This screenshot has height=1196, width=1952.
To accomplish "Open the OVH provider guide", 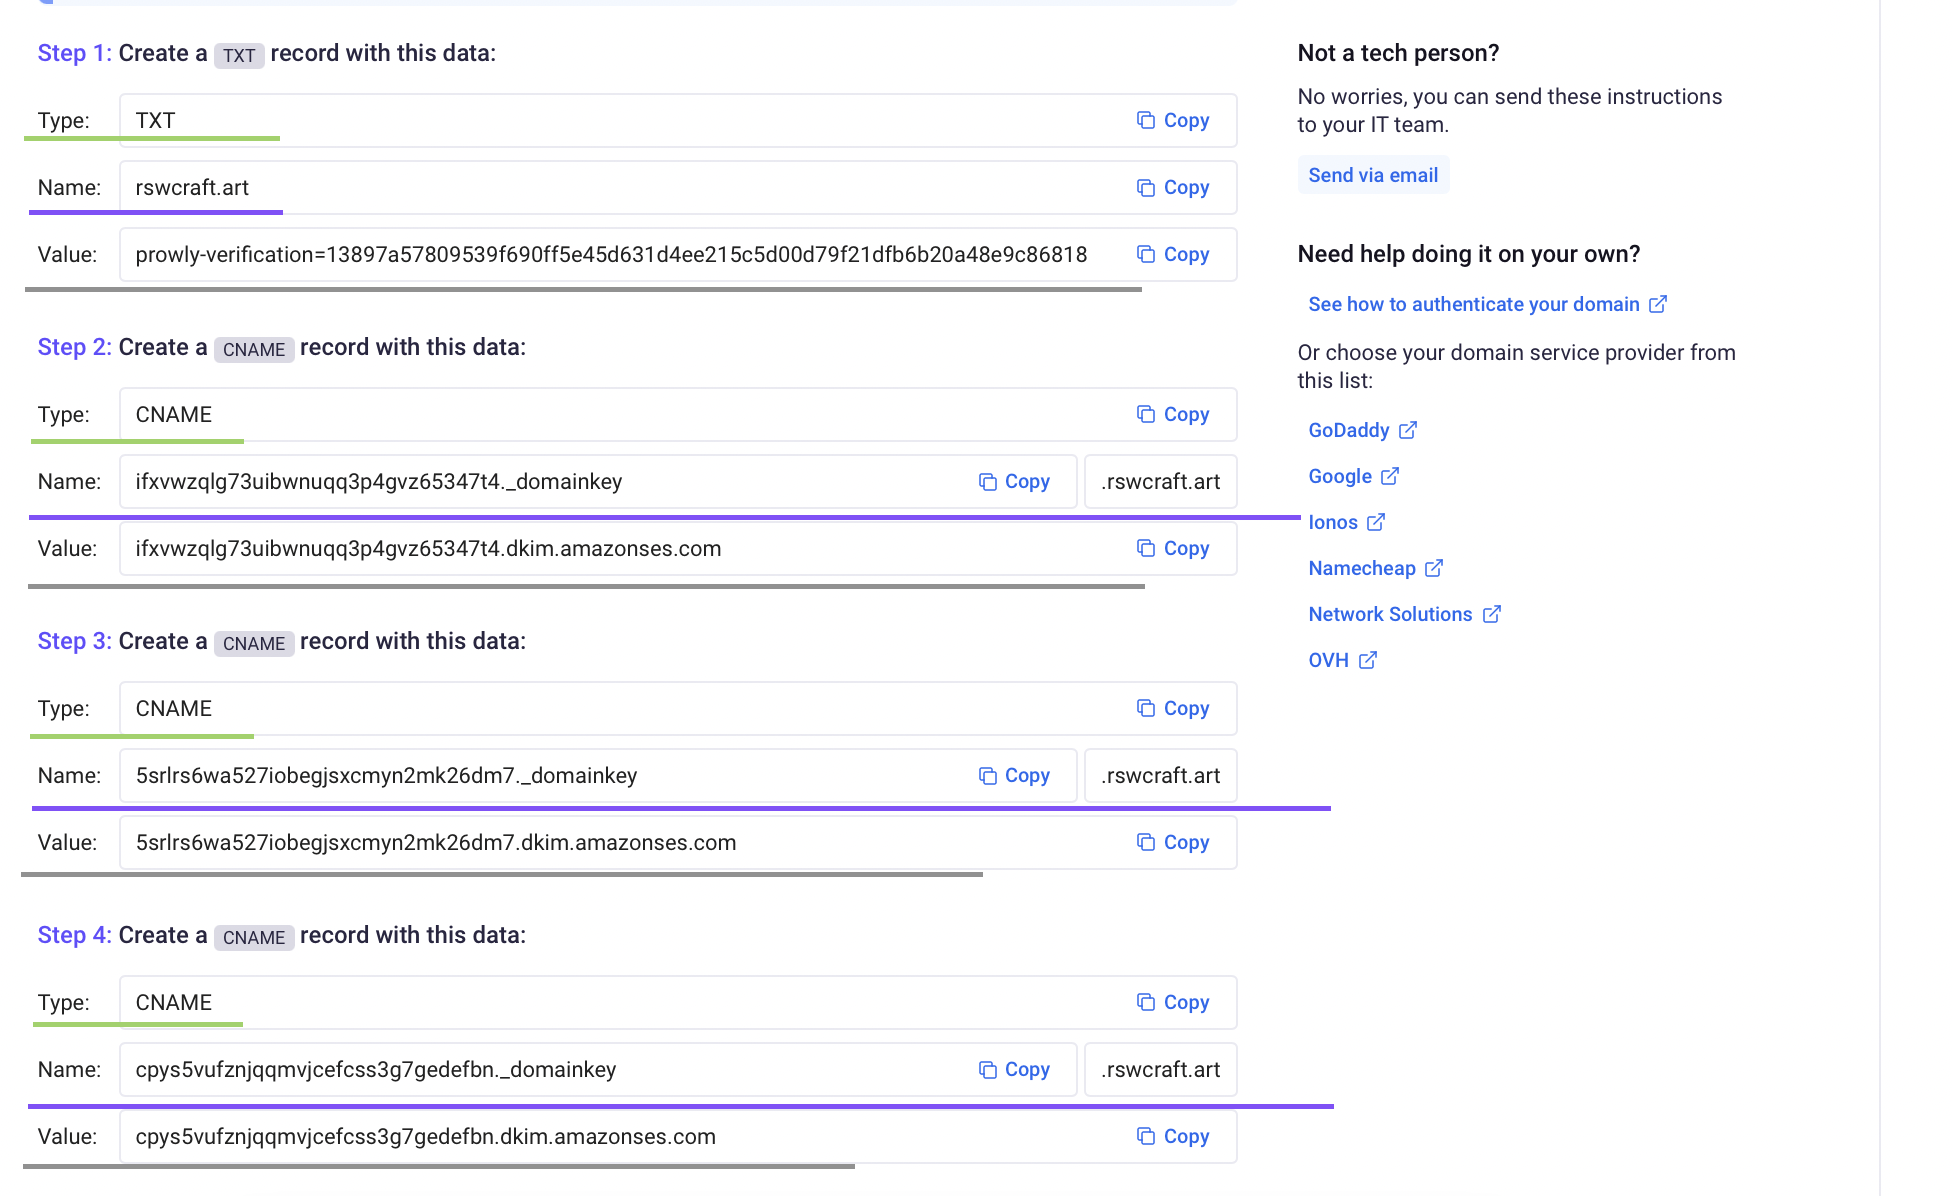I will tap(1342, 660).
